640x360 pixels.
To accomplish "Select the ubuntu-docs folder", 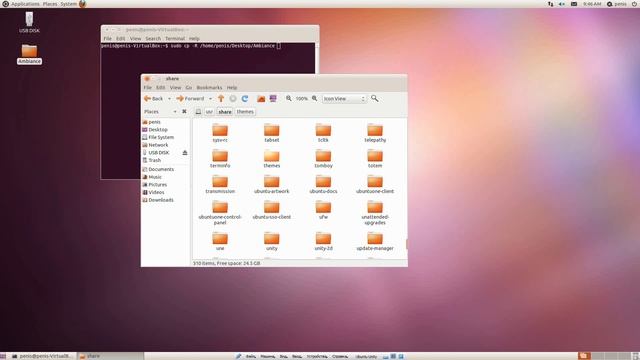I will [x=323, y=184].
